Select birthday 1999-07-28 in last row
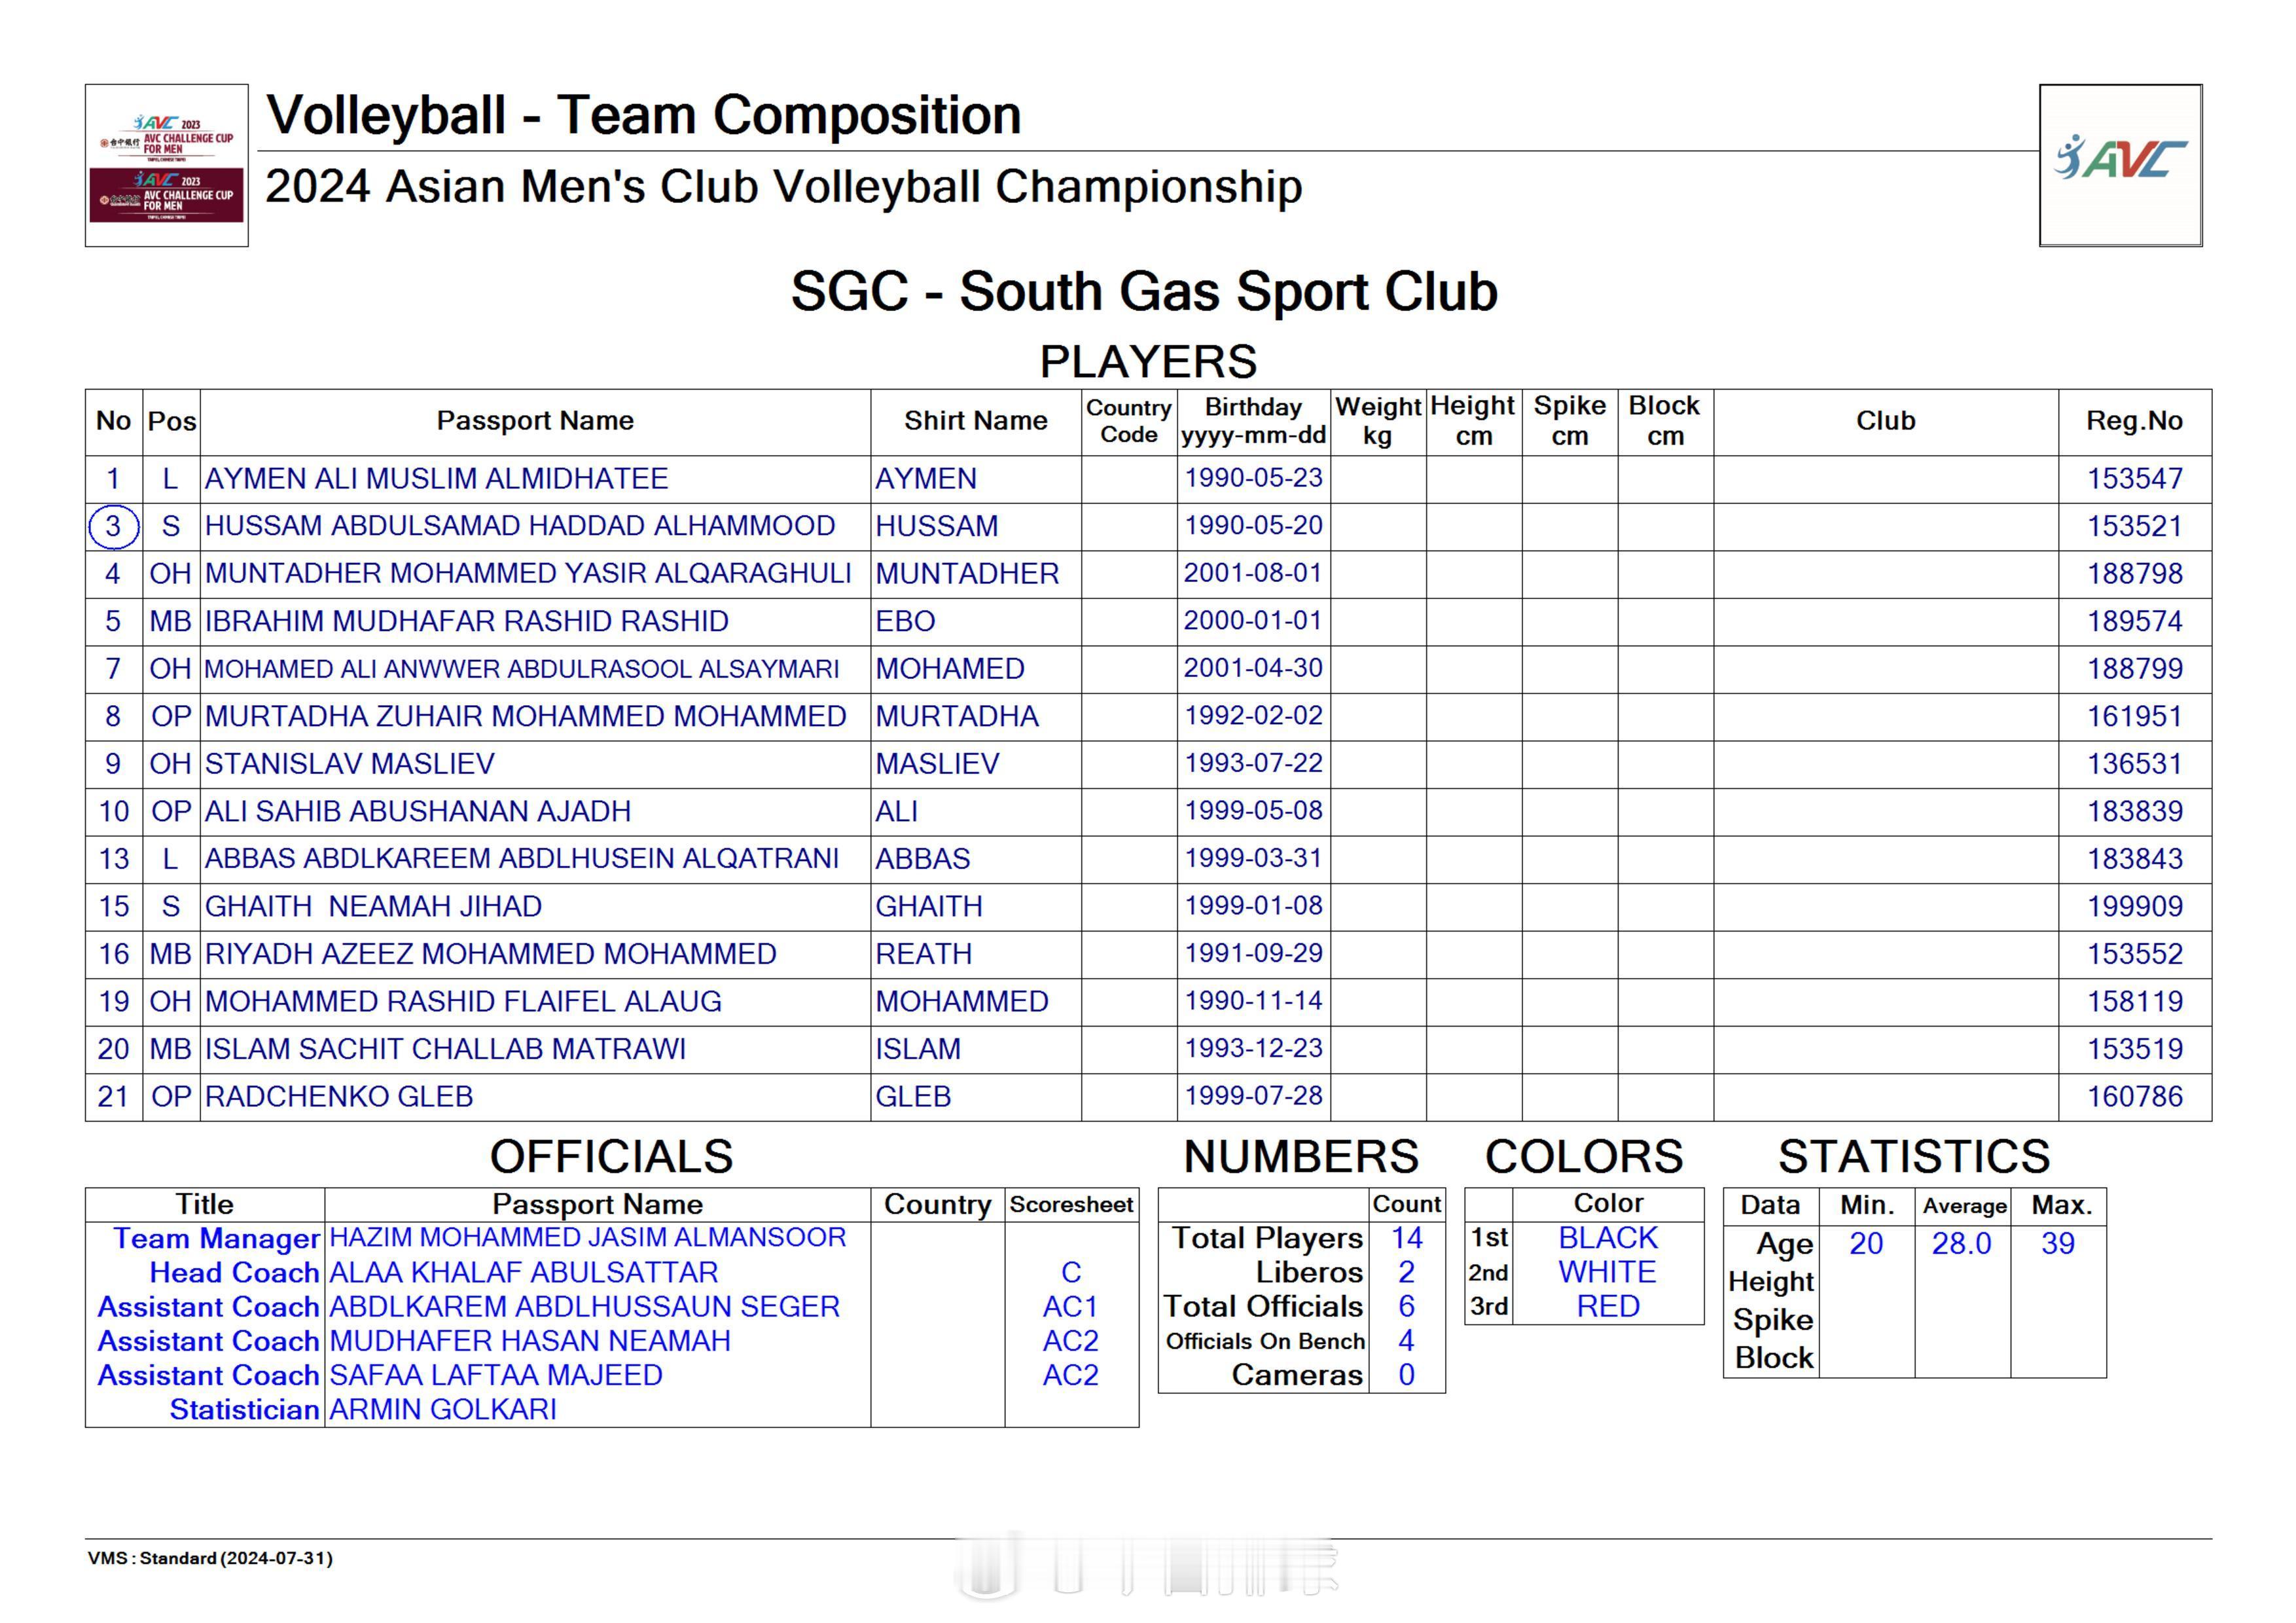This screenshot has height=1623, width=2296. [x=1253, y=1096]
